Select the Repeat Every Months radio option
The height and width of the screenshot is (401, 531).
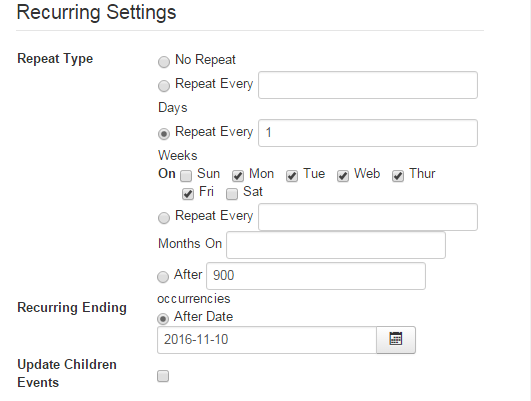[x=164, y=218]
